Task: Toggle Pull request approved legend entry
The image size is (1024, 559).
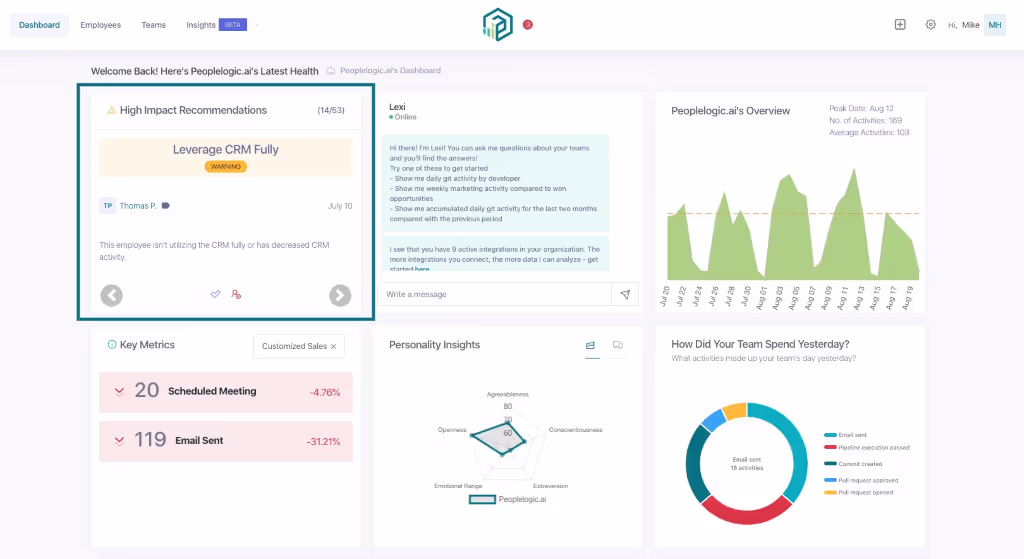Action: [861, 481]
